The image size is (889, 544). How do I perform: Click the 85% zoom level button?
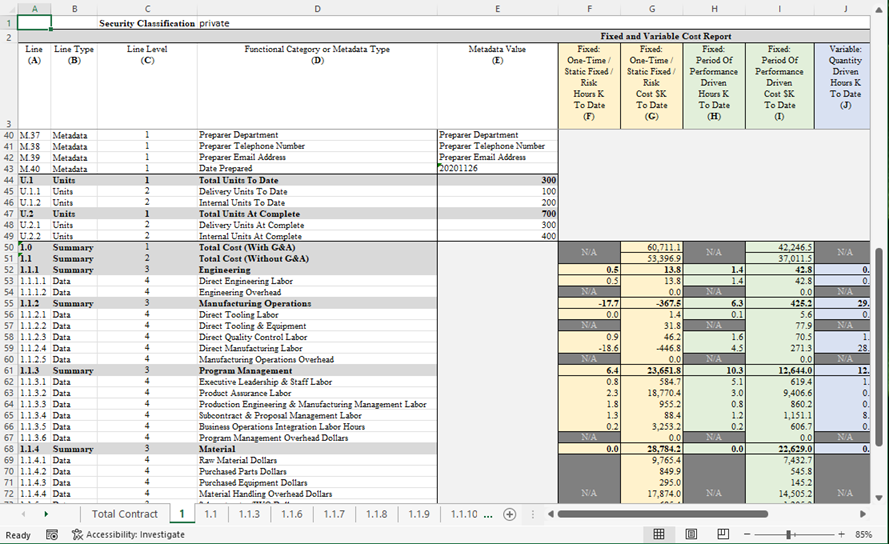pyautogui.click(x=863, y=534)
